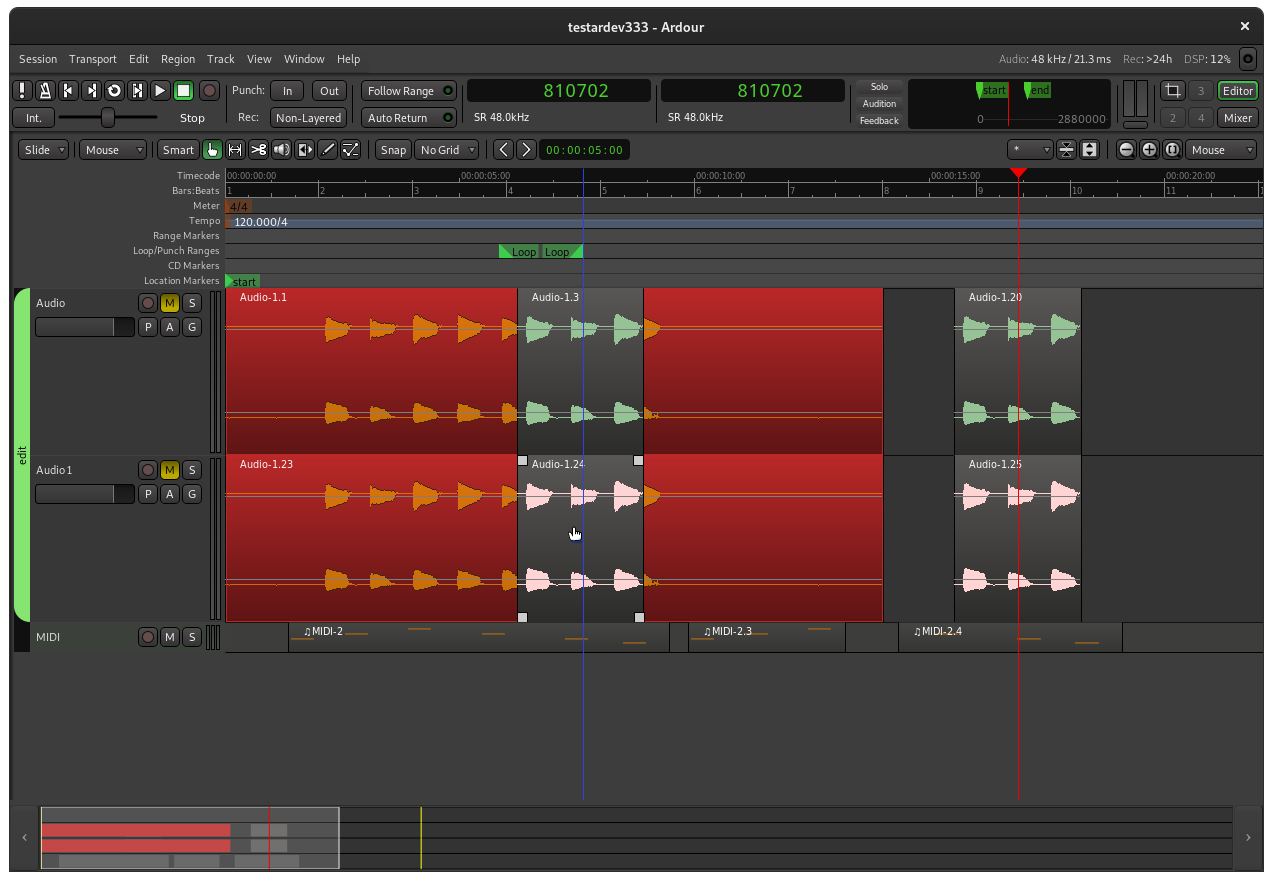1273x881 pixels.
Task: Start playback with the Play button
Action: tap(160, 91)
